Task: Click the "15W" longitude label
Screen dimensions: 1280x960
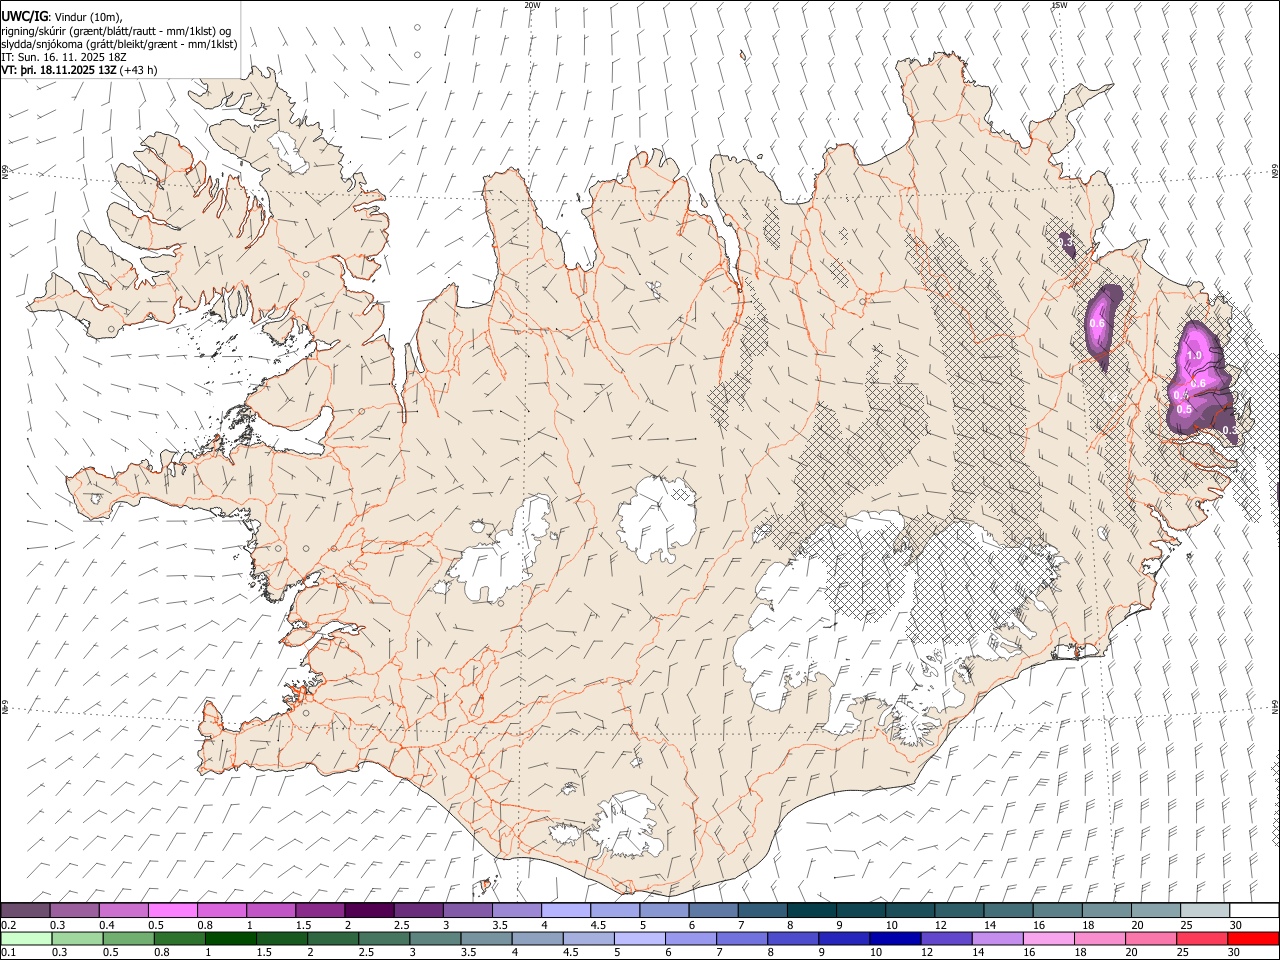Action: 1059,5
